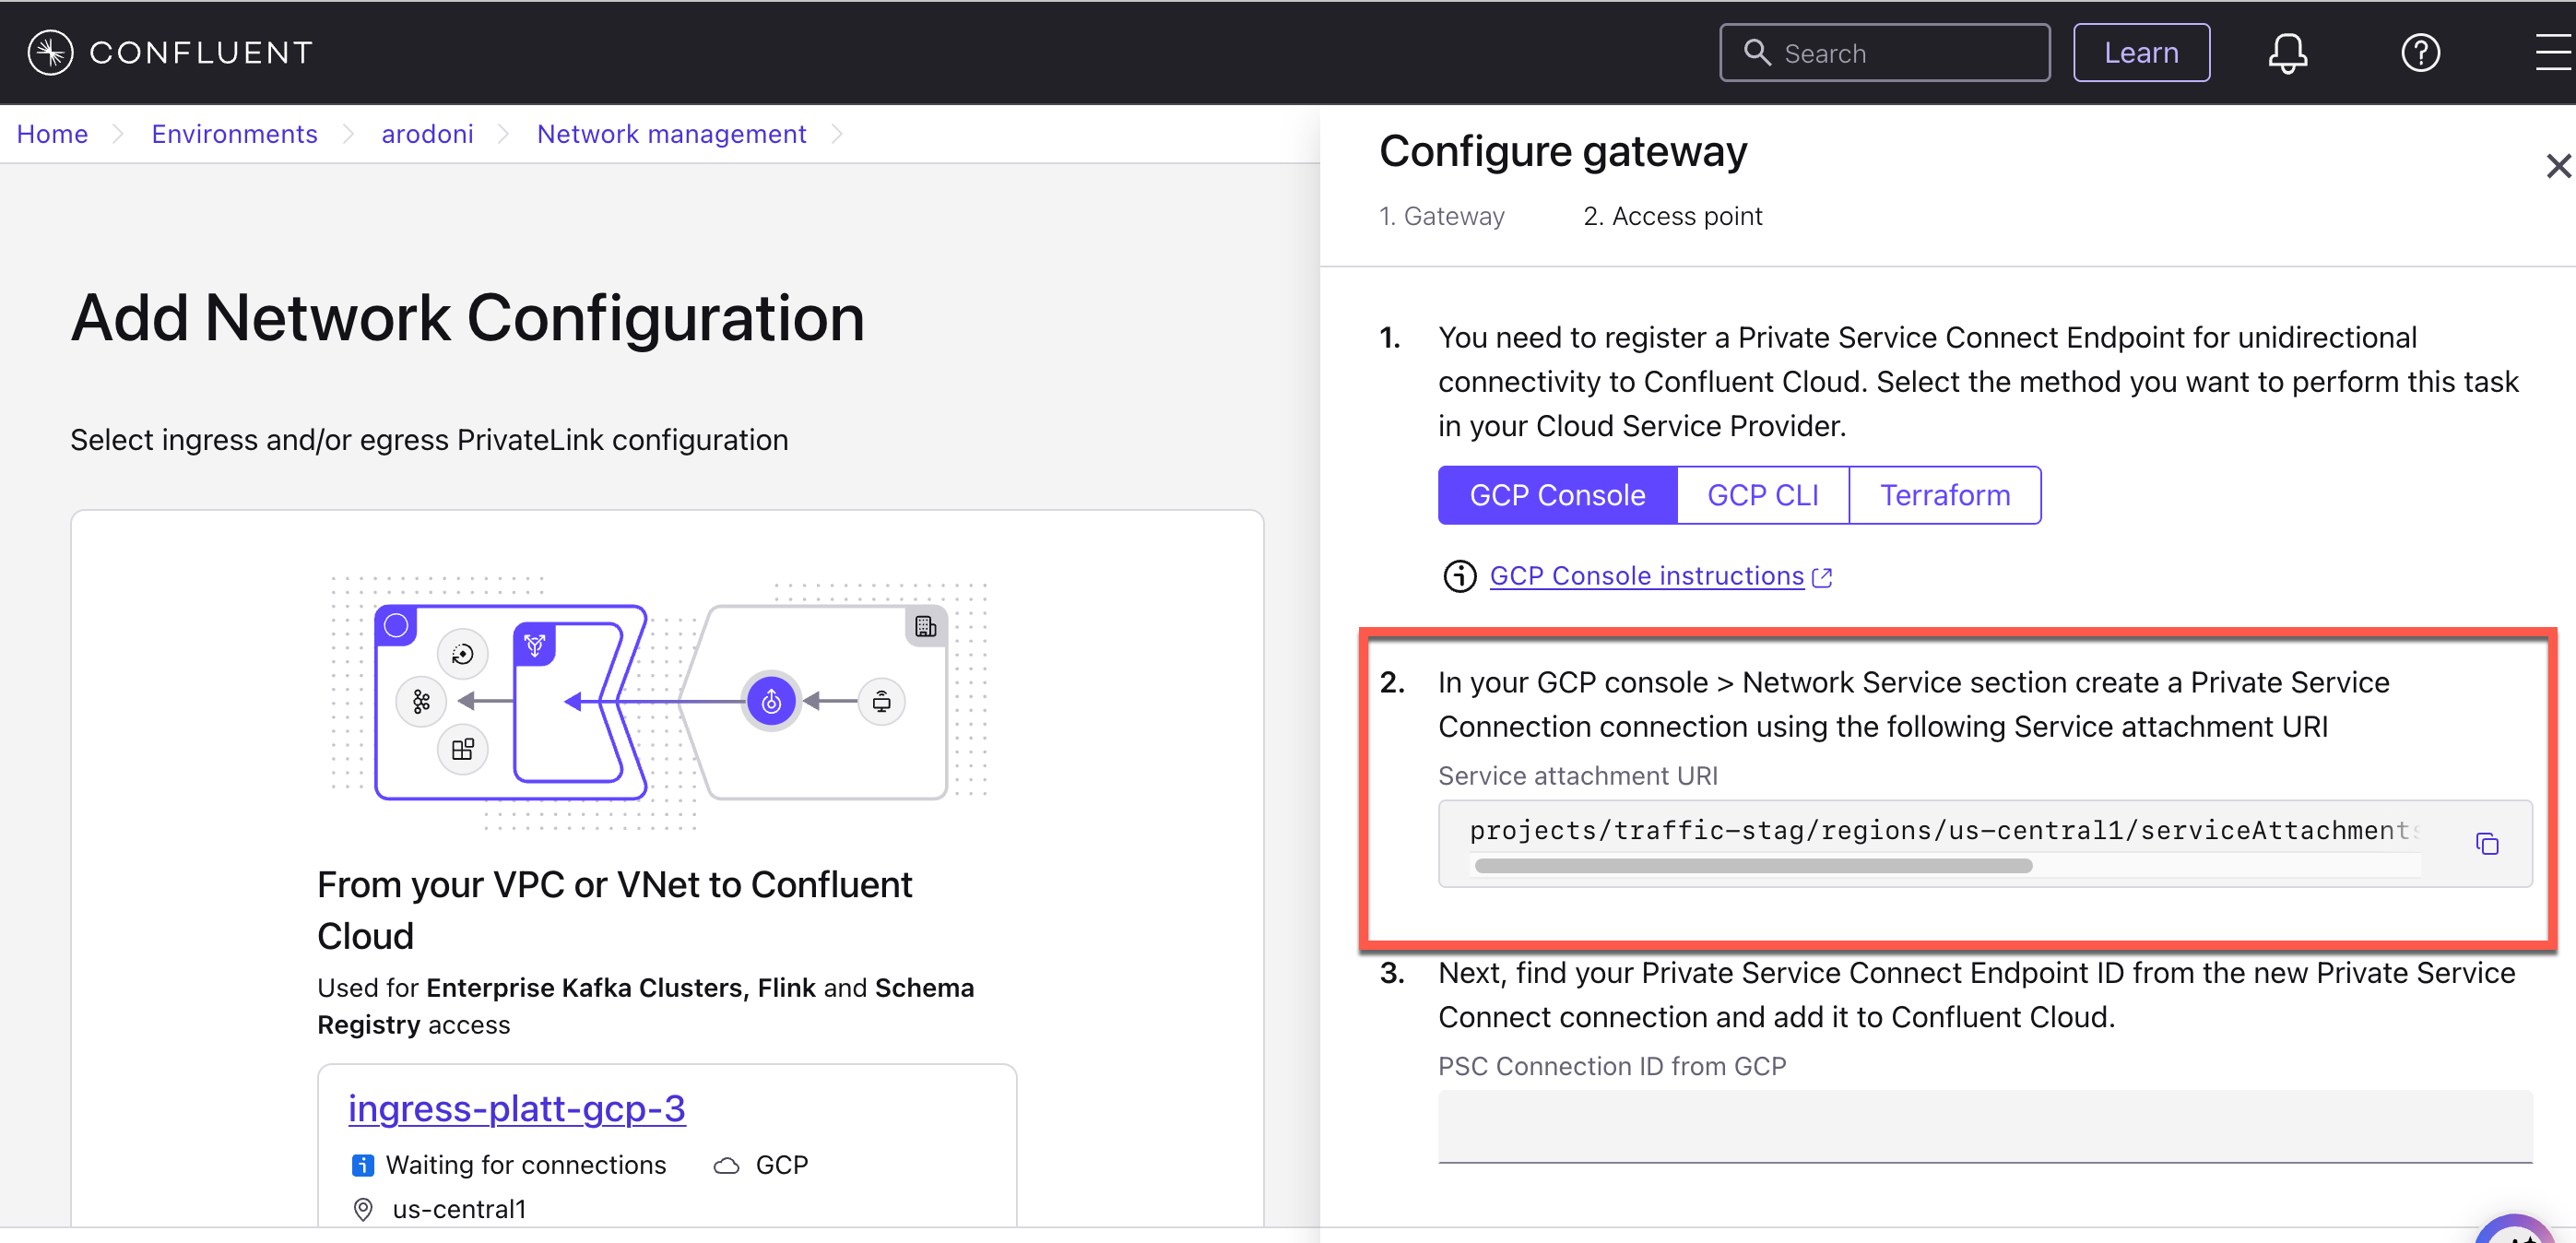Open the GCP Console instructions link
The width and height of the screenshot is (2576, 1243).
(1646, 577)
